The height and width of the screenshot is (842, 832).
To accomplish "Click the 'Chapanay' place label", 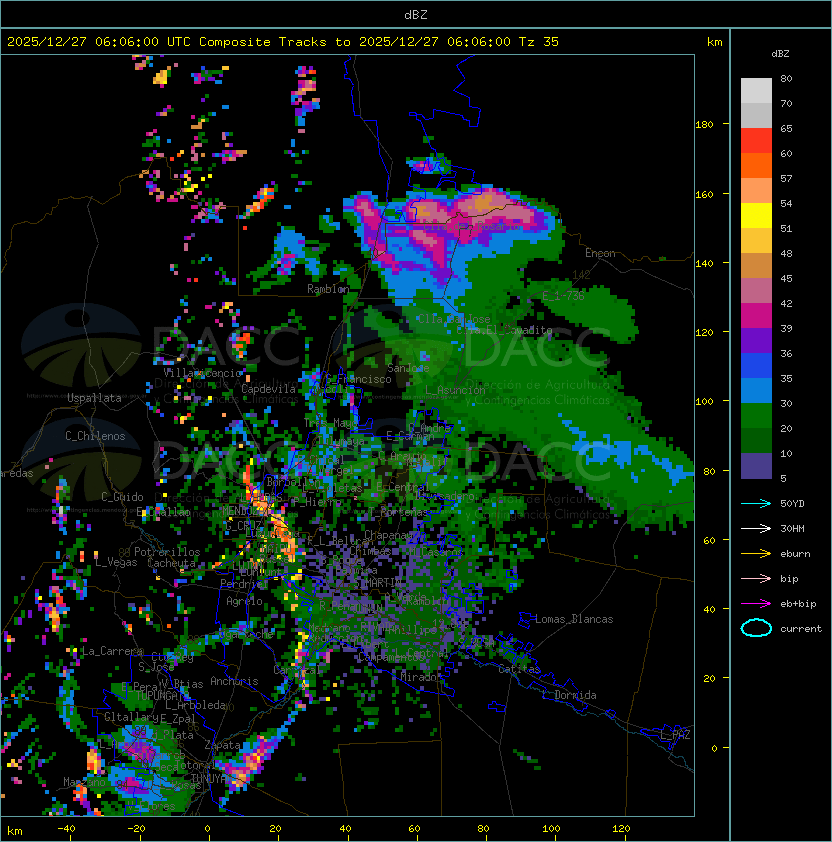I will [x=389, y=535].
